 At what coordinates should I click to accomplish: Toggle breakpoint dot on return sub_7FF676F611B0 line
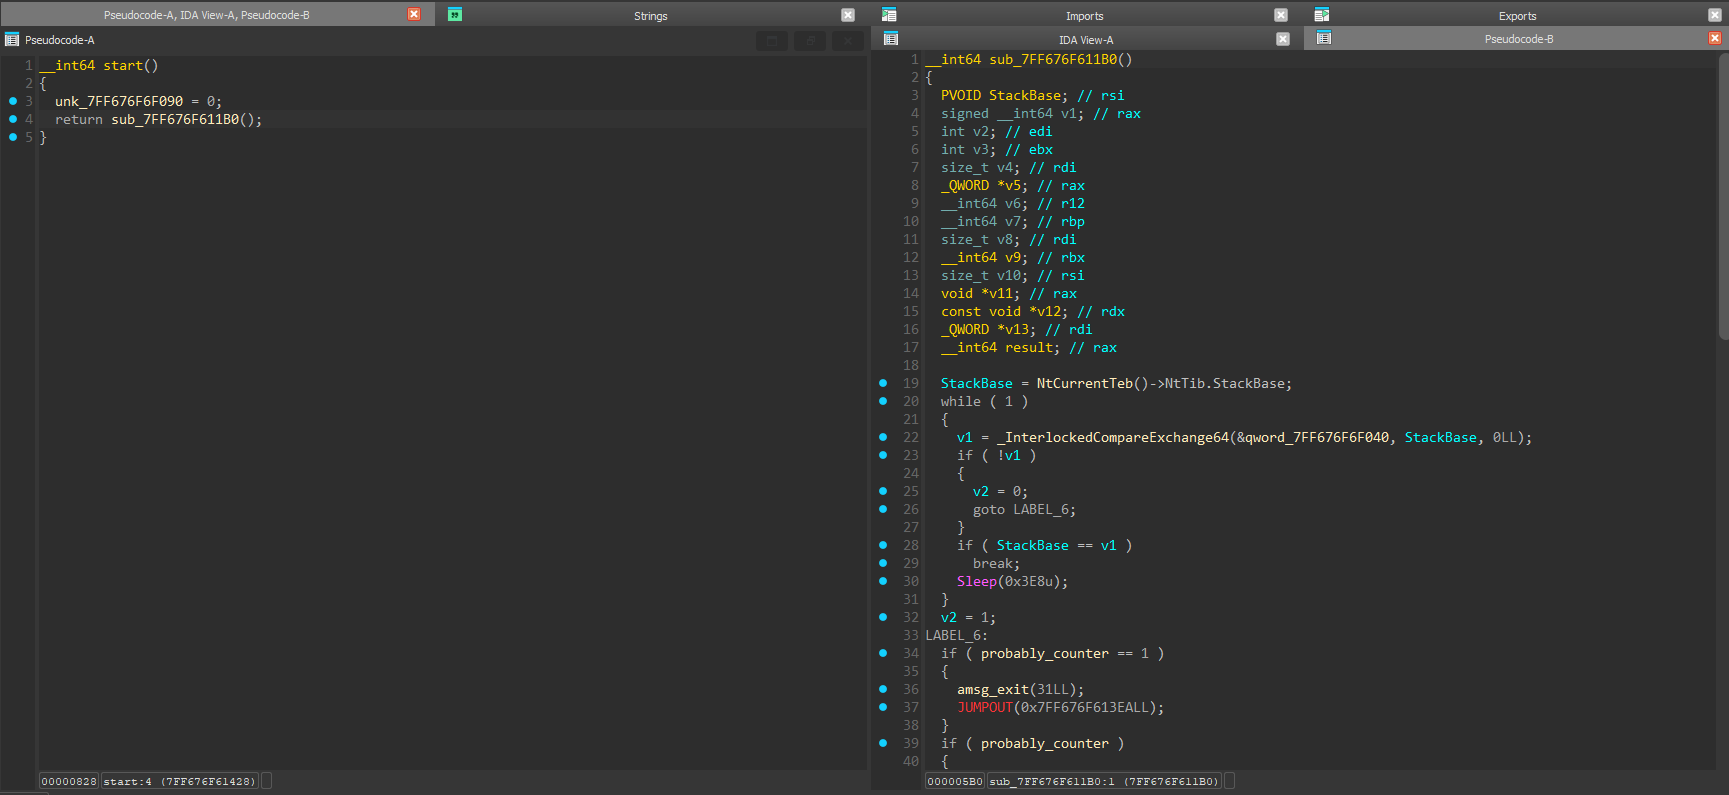pyautogui.click(x=13, y=119)
